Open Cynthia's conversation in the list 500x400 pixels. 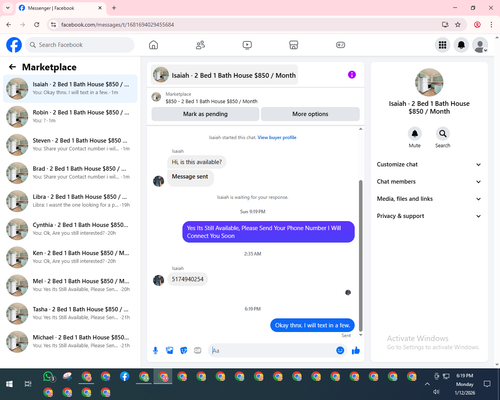[70, 229]
